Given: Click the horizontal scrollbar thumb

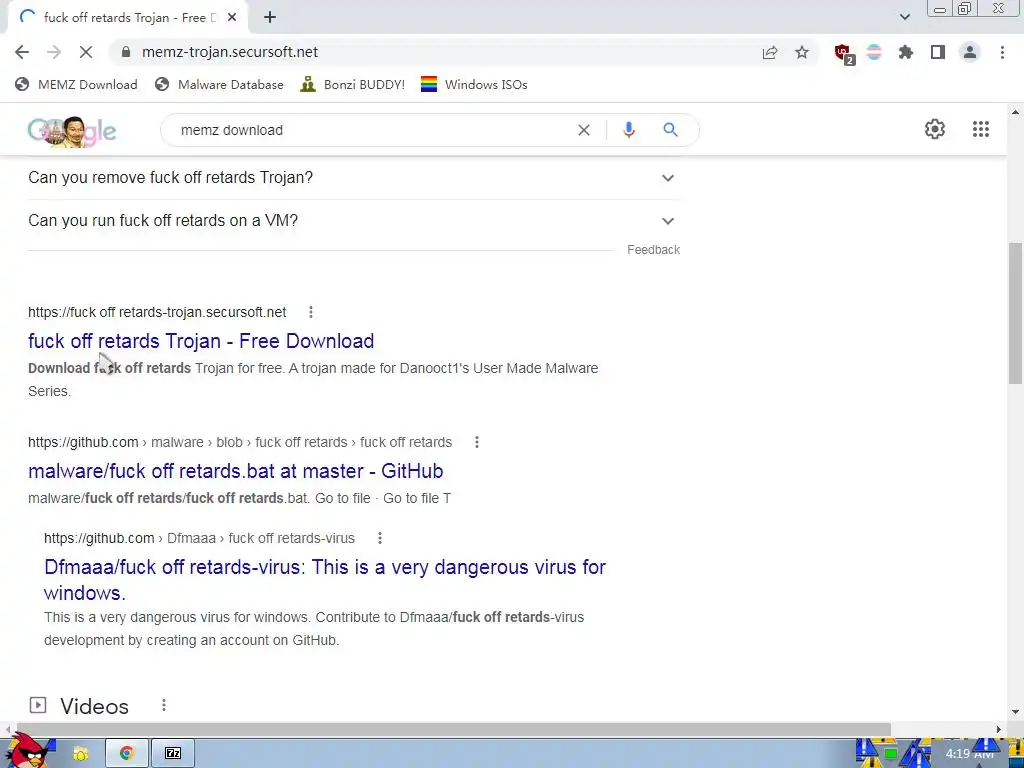Looking at the screenshot, I should tap(453, 729).
